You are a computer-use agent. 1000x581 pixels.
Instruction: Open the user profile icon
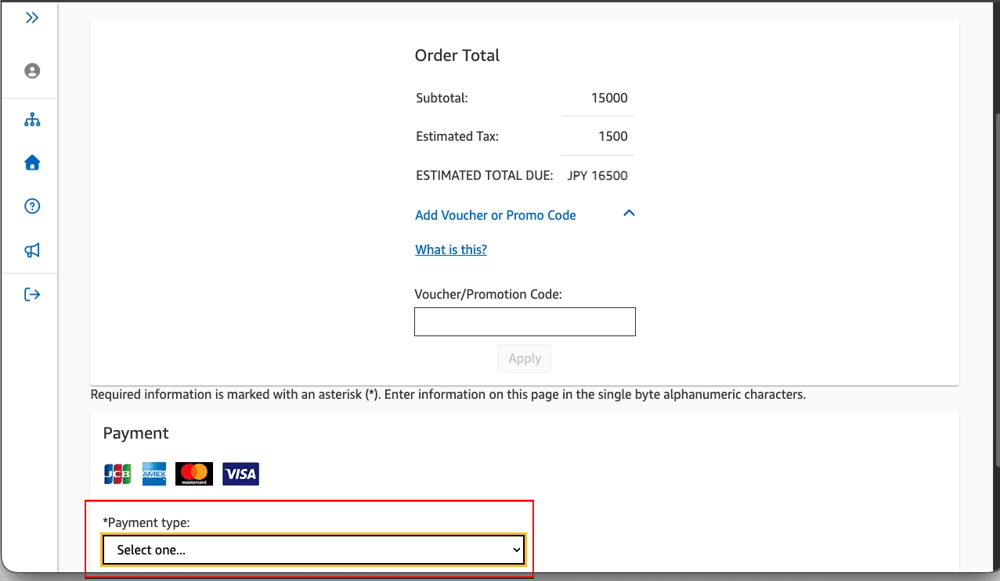pos(32,71)
